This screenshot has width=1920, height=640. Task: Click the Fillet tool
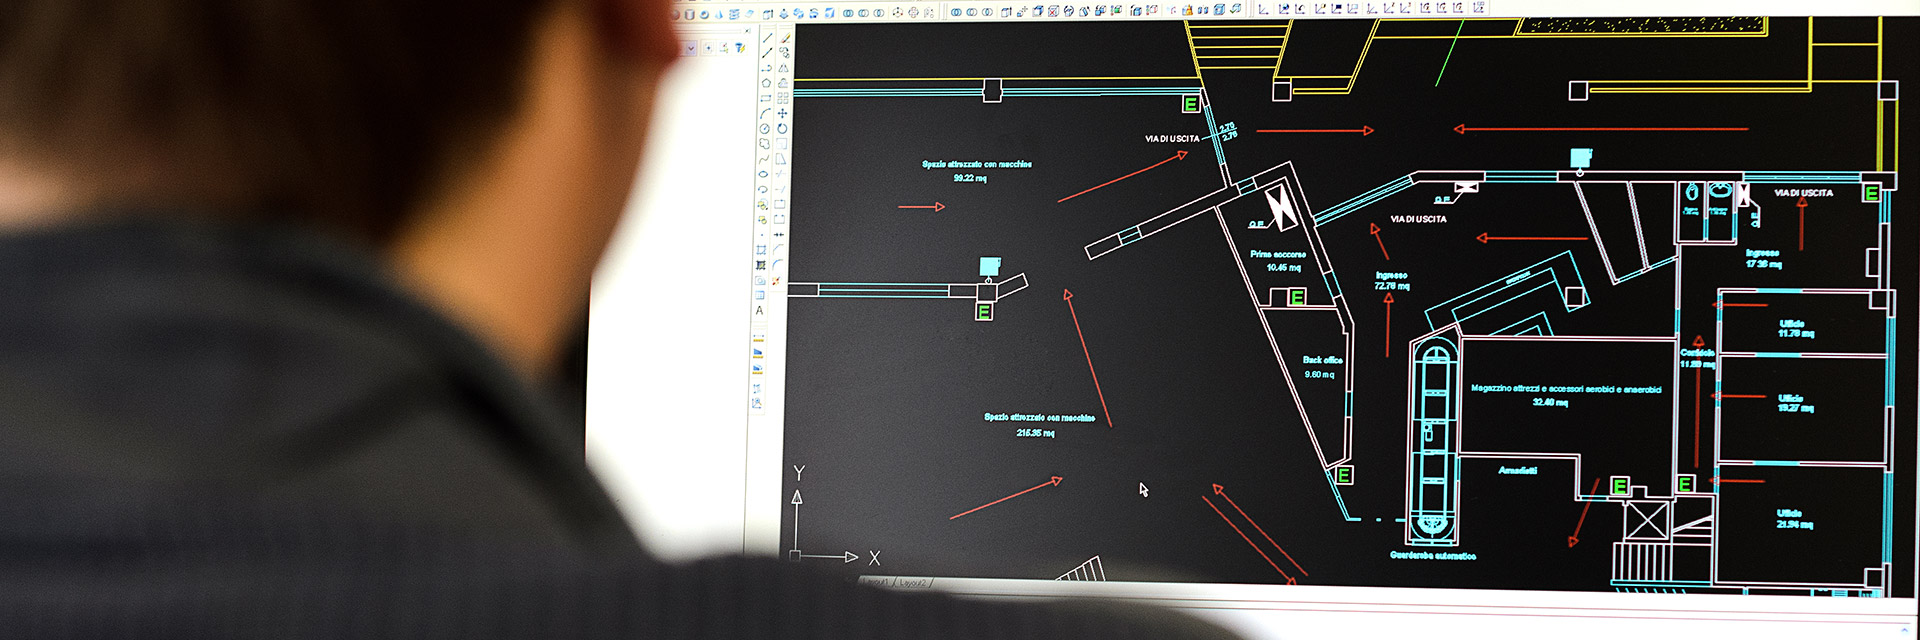[x=778, y=264]
